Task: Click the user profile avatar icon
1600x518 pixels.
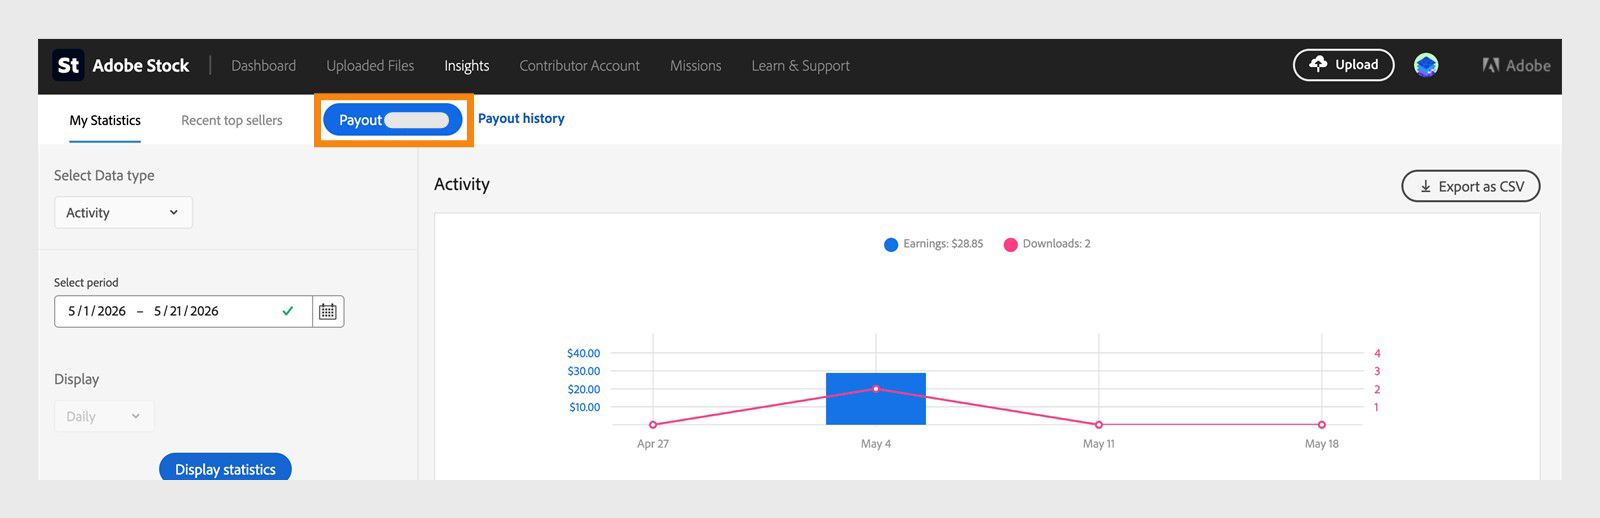Action: pos(1426,65)
